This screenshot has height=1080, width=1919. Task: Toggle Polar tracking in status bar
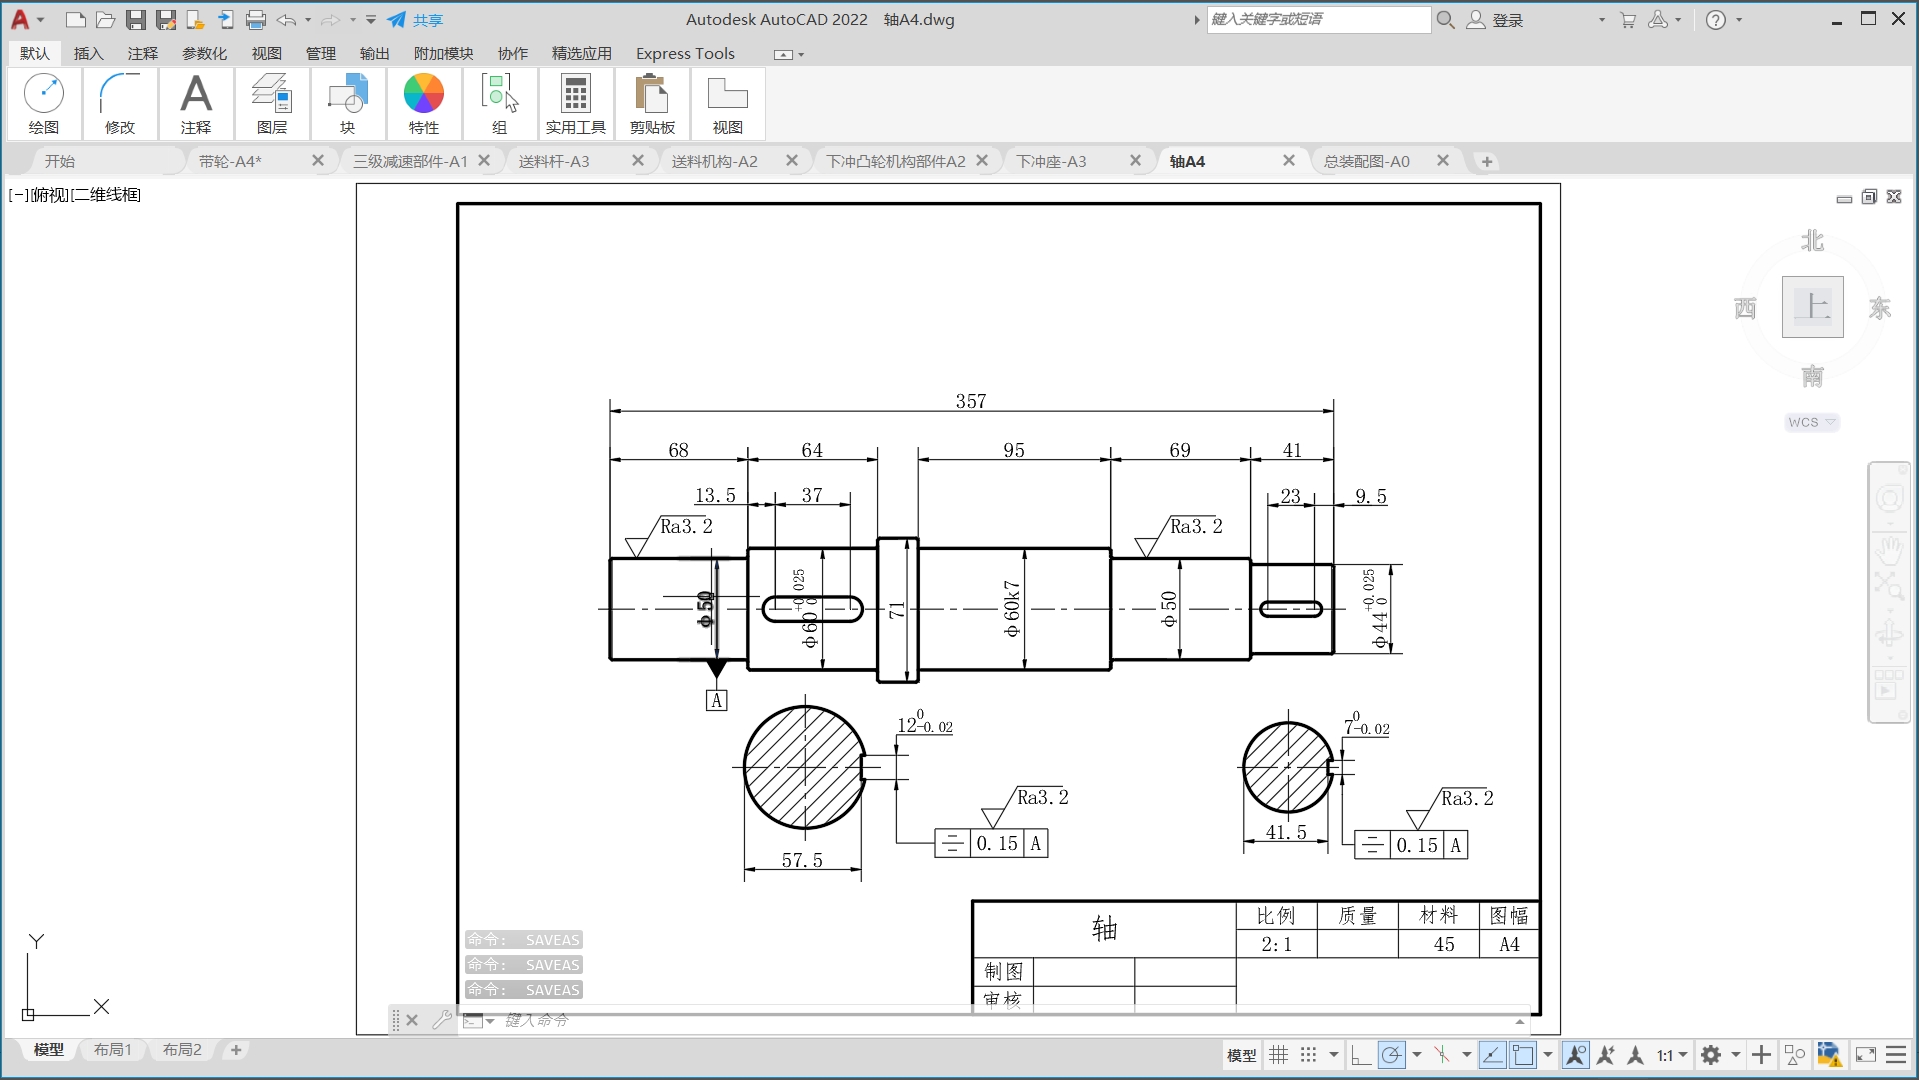click(x=1391, y=1055)
